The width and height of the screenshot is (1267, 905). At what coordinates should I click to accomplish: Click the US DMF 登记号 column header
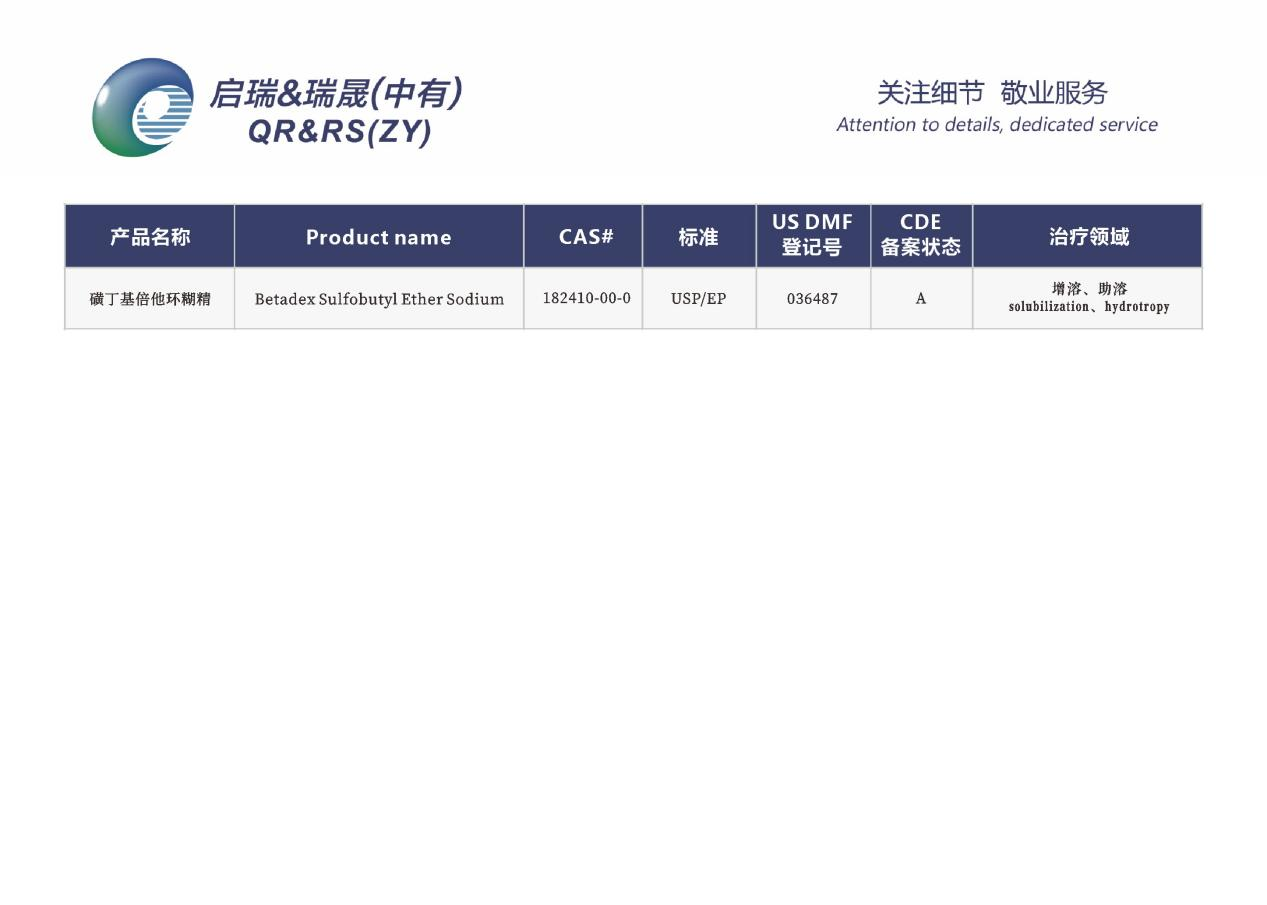(x=813, y=236)
